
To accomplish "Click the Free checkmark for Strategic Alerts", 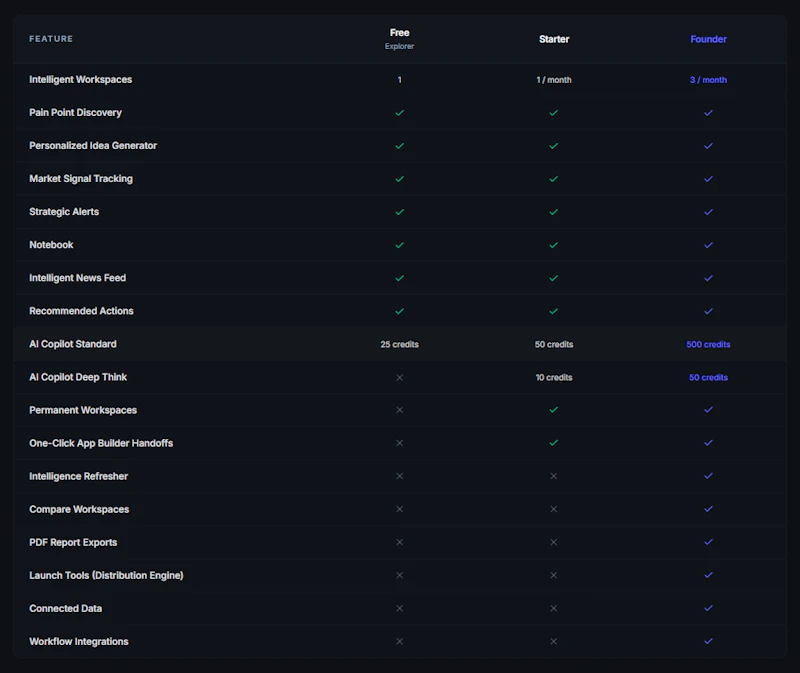I will coord(399,212).
